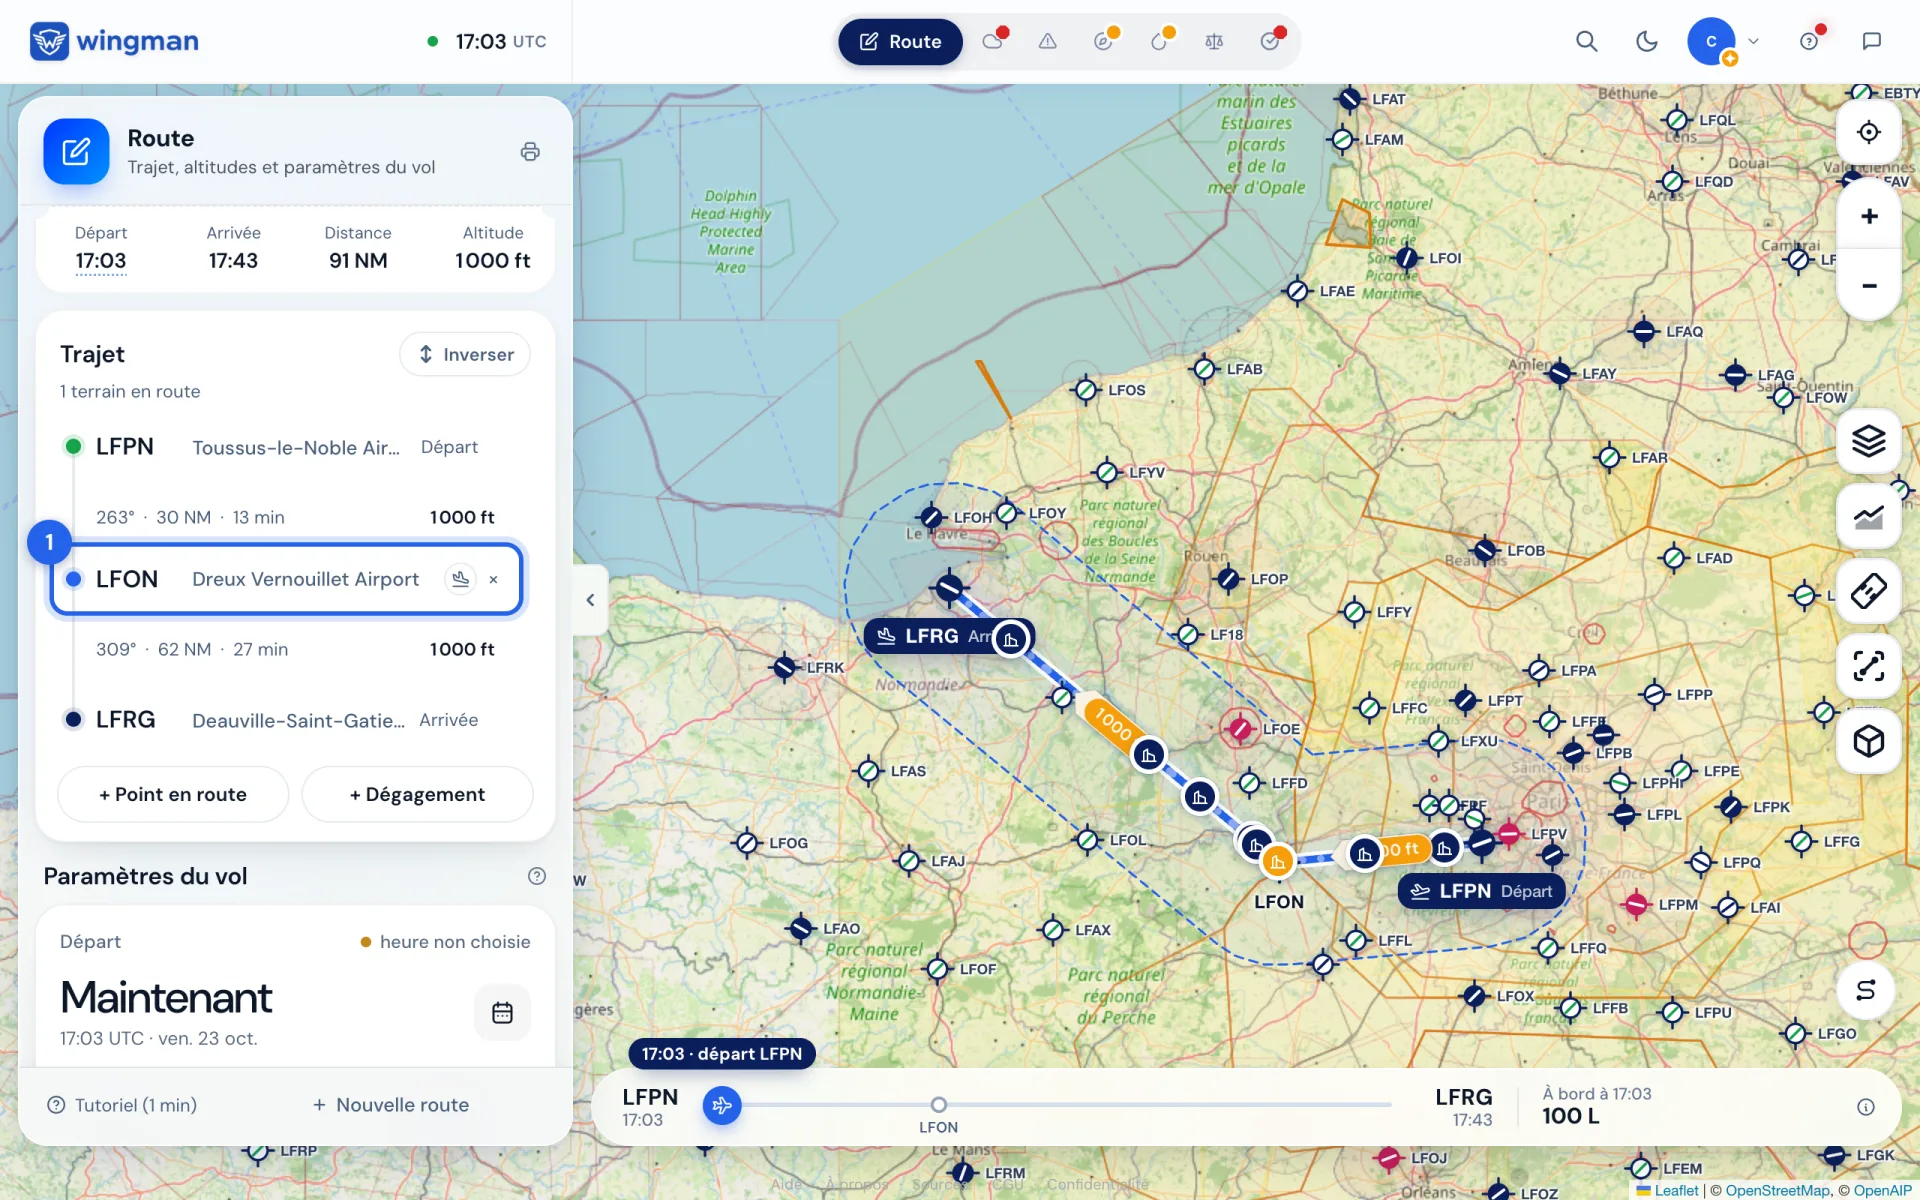Screen dimensions: 1920x1200
Task: Fit the route to view icon
Action: pos(1868,666)
